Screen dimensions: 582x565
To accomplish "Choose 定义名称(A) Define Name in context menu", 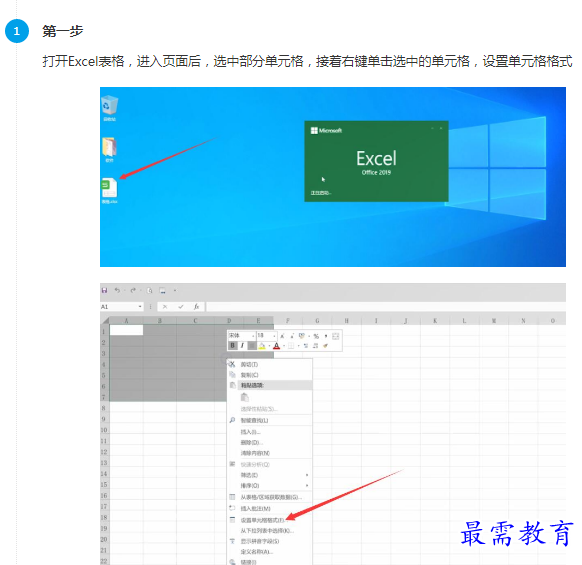I will (x=270, y=552).
